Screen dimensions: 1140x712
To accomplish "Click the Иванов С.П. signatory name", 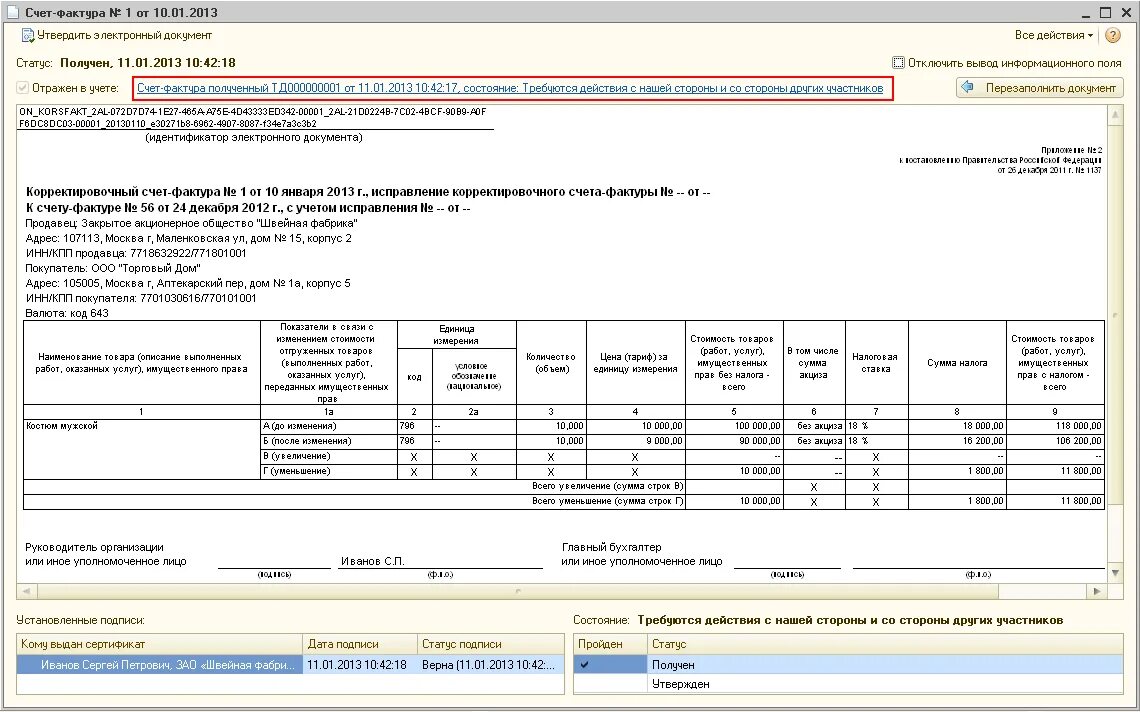I will [372, 561].
